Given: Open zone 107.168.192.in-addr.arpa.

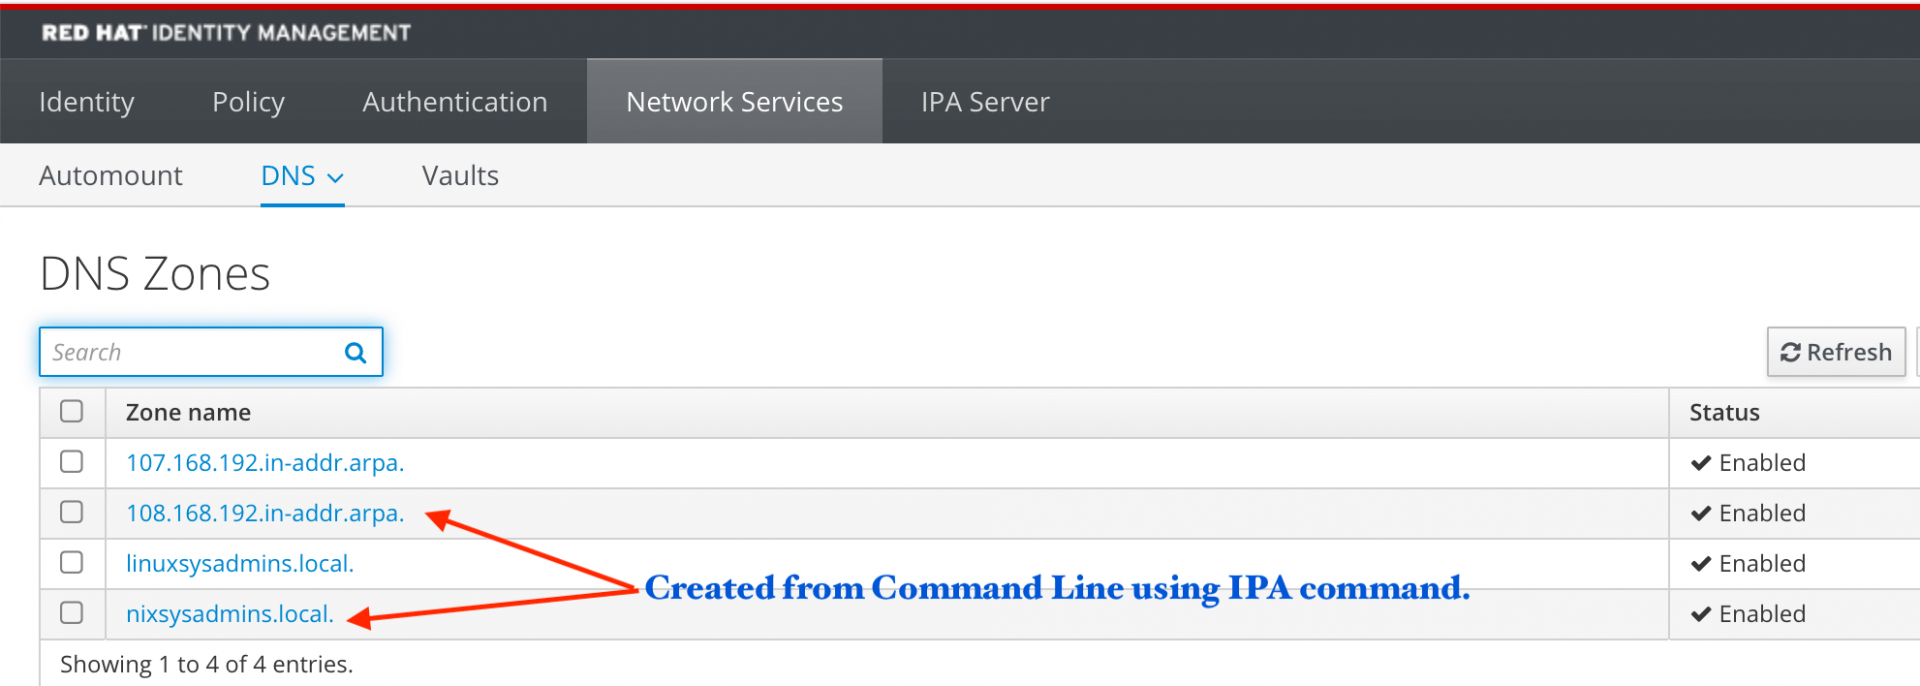Looking at the screenshot, I should (265, 463).
